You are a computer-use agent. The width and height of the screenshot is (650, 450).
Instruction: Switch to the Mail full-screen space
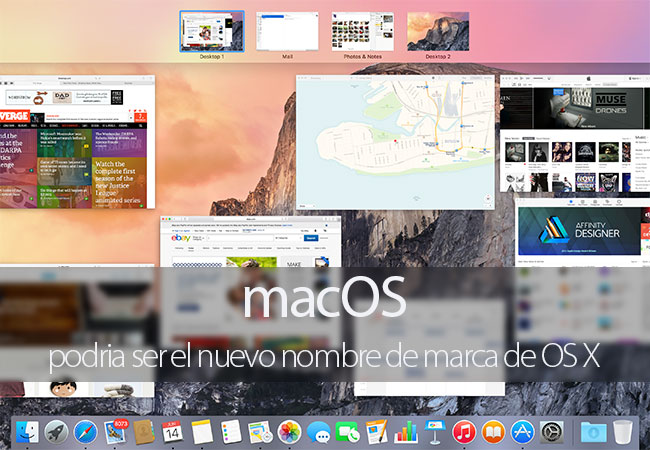287,31
